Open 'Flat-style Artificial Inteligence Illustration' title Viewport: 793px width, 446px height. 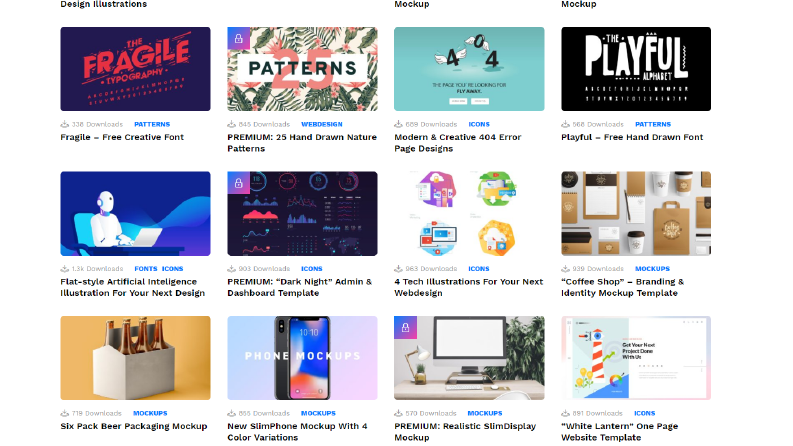coord(133,287)
